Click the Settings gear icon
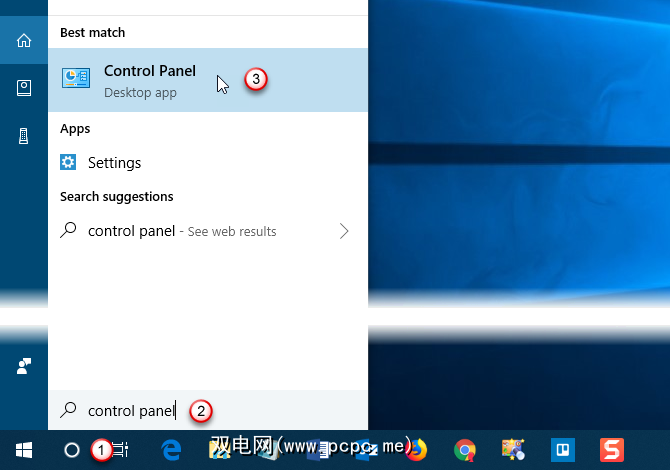This screenshot has height=470, width=670. (68, 162)
